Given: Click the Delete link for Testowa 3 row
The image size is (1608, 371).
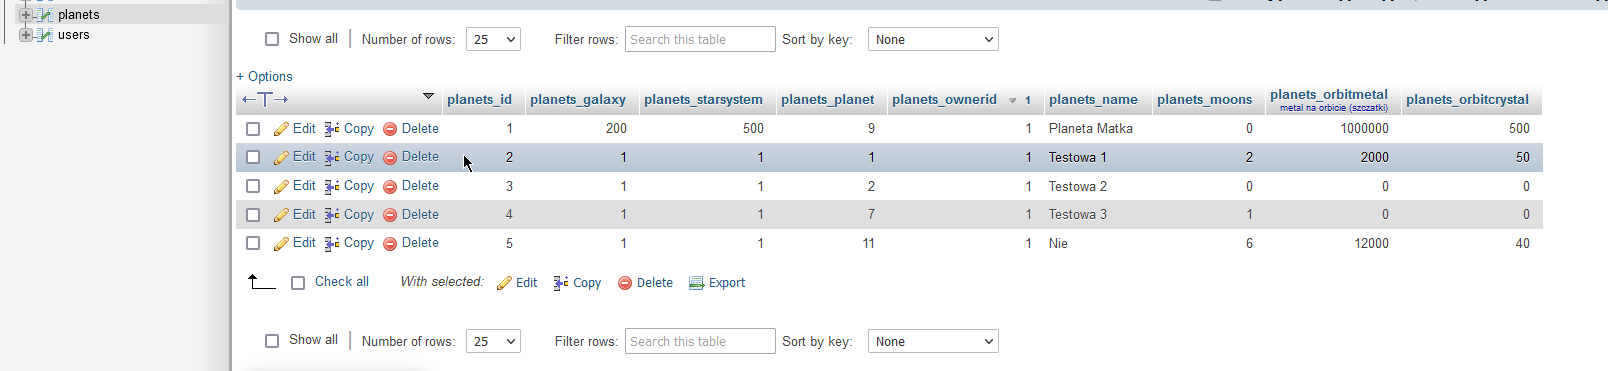Looking at the screenshot, I should point(420,214).
